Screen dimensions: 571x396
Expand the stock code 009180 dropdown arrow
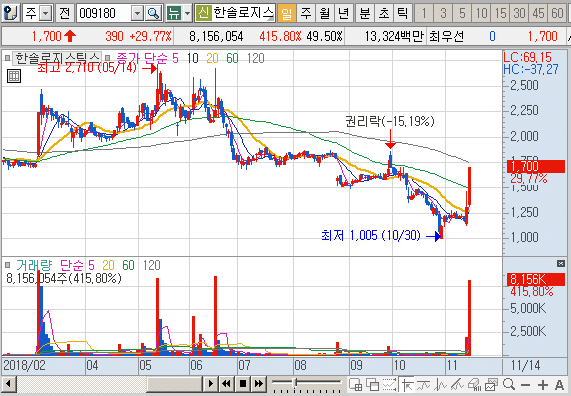tap(137, 13)
